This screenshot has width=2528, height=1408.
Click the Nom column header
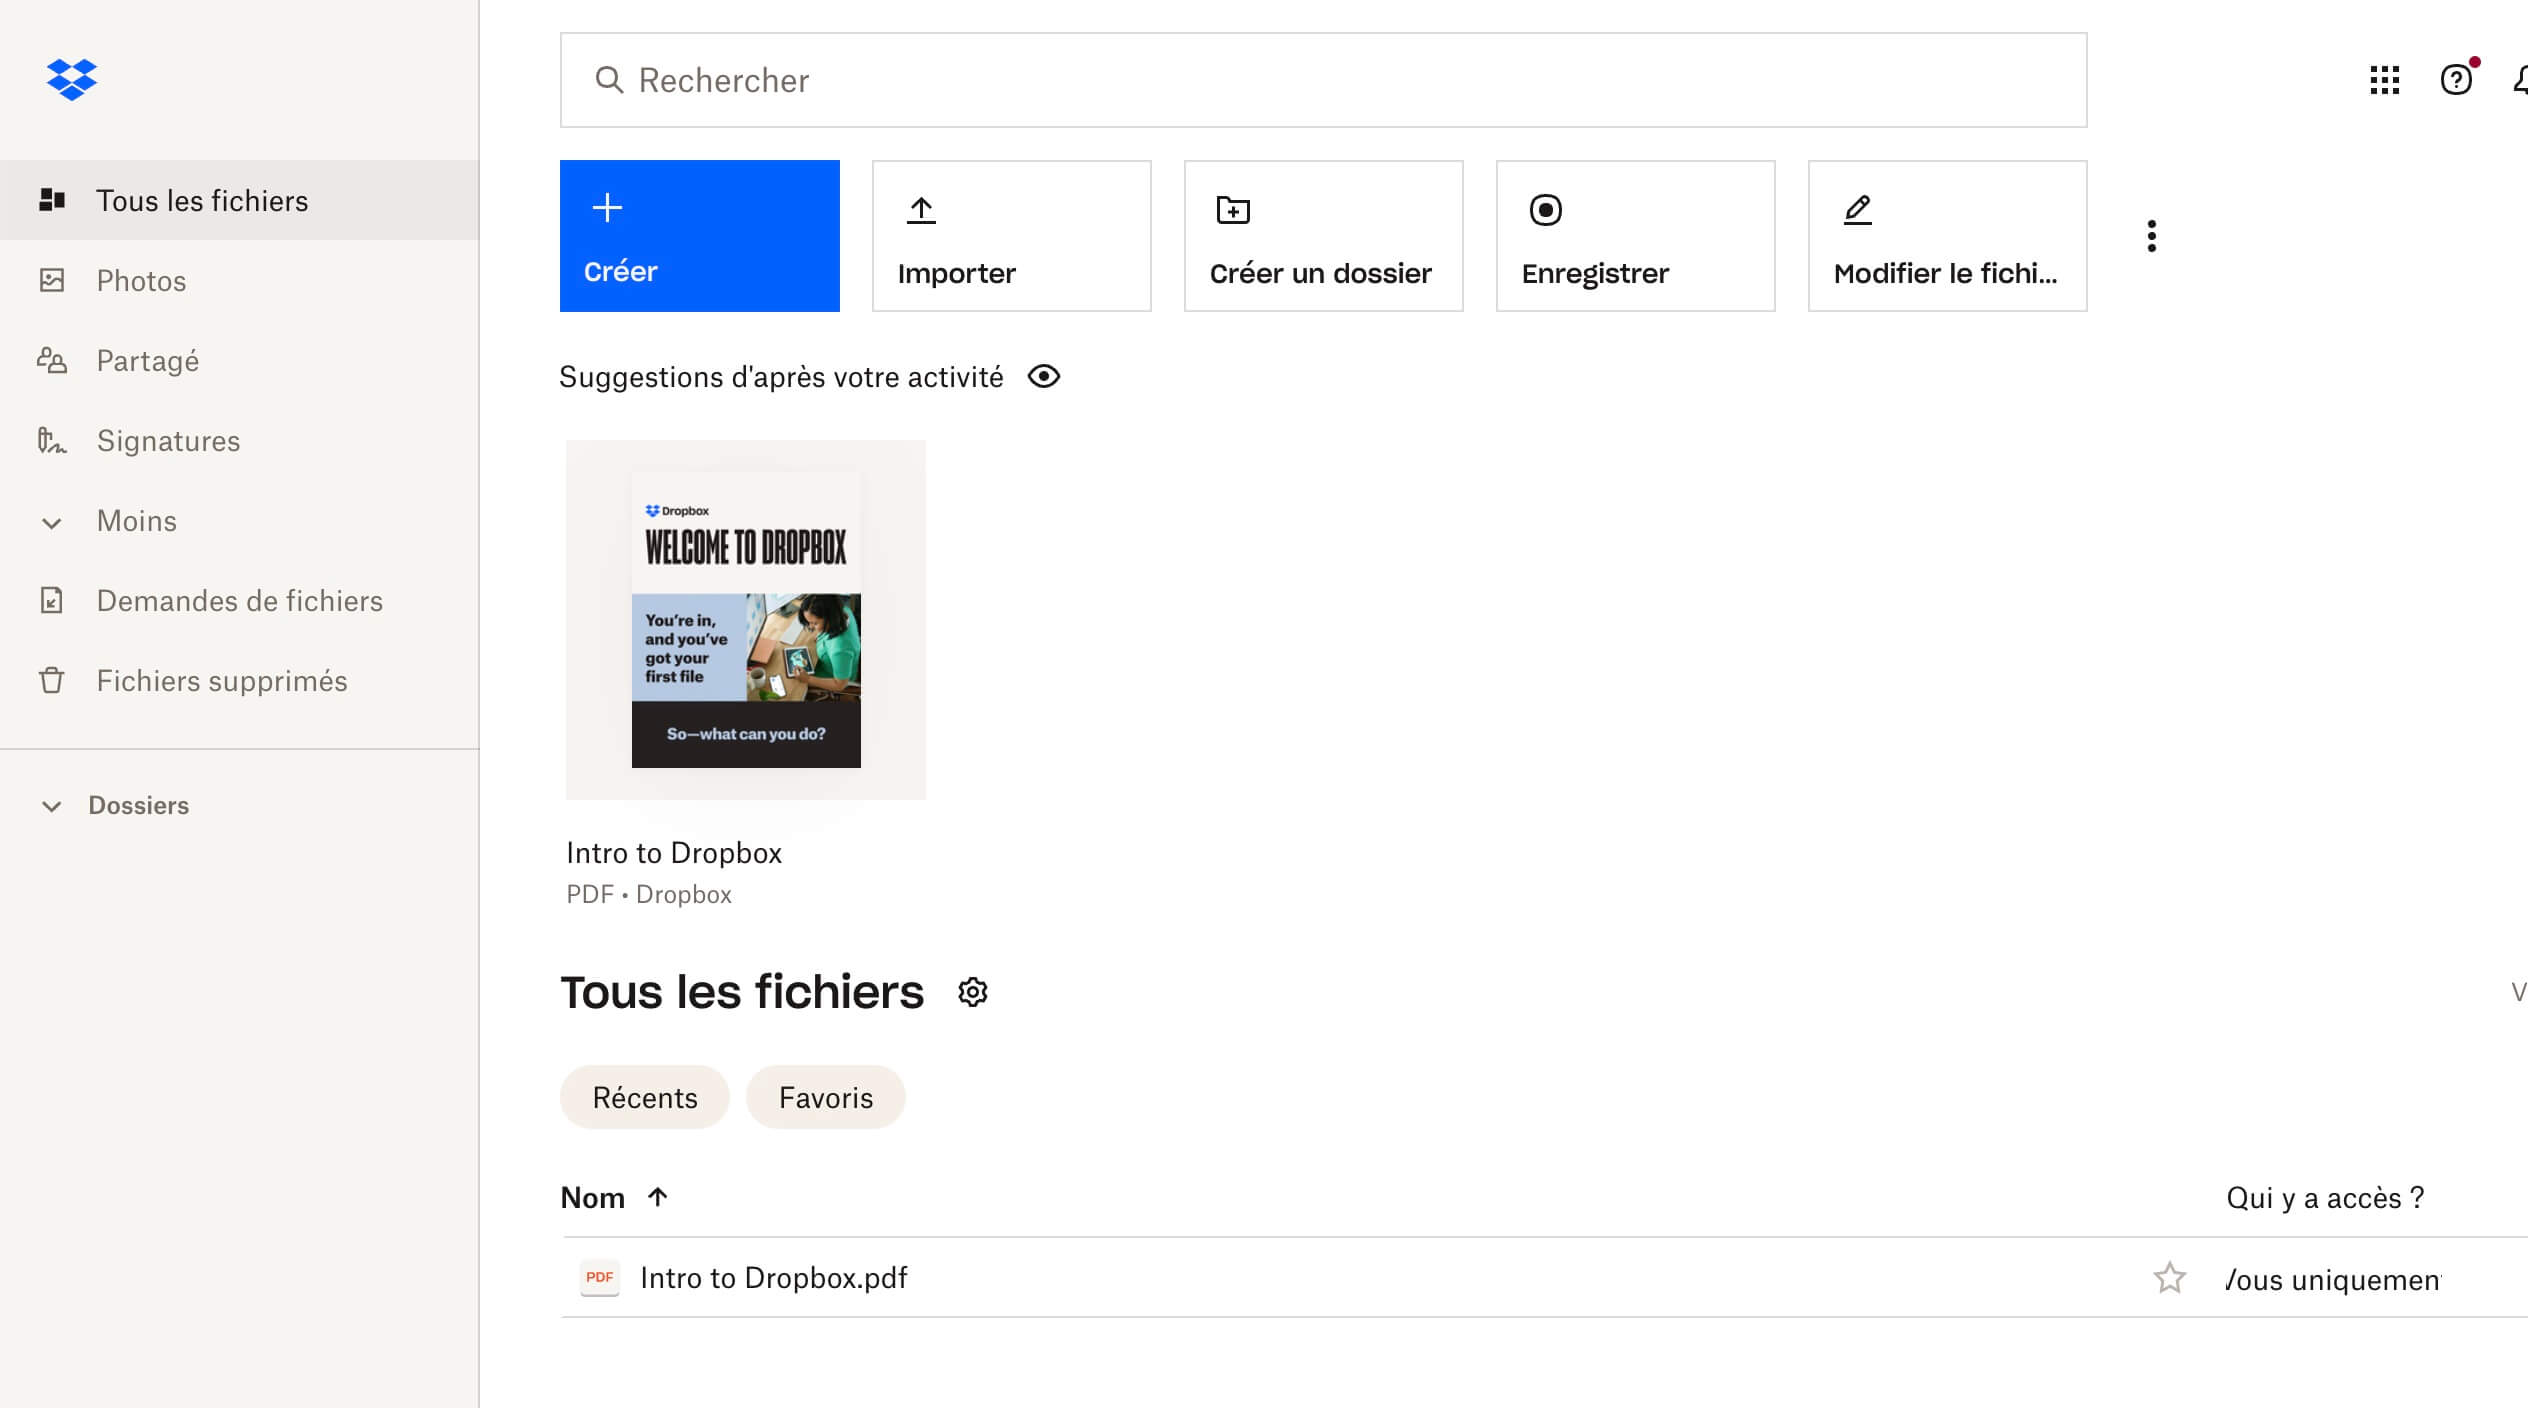[x=593, y=1197]
